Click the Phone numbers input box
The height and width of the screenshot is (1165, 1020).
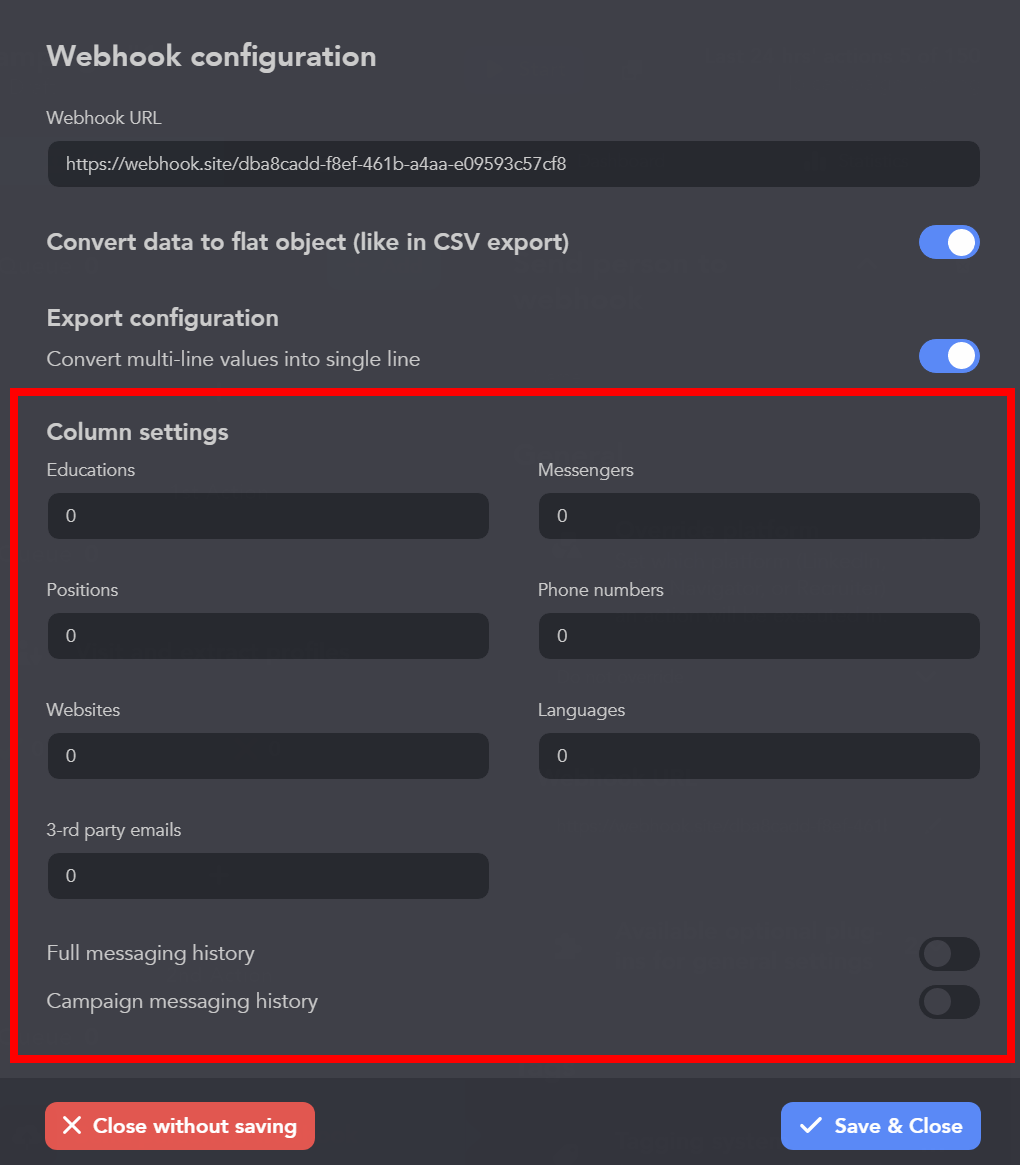pos(759,636)
